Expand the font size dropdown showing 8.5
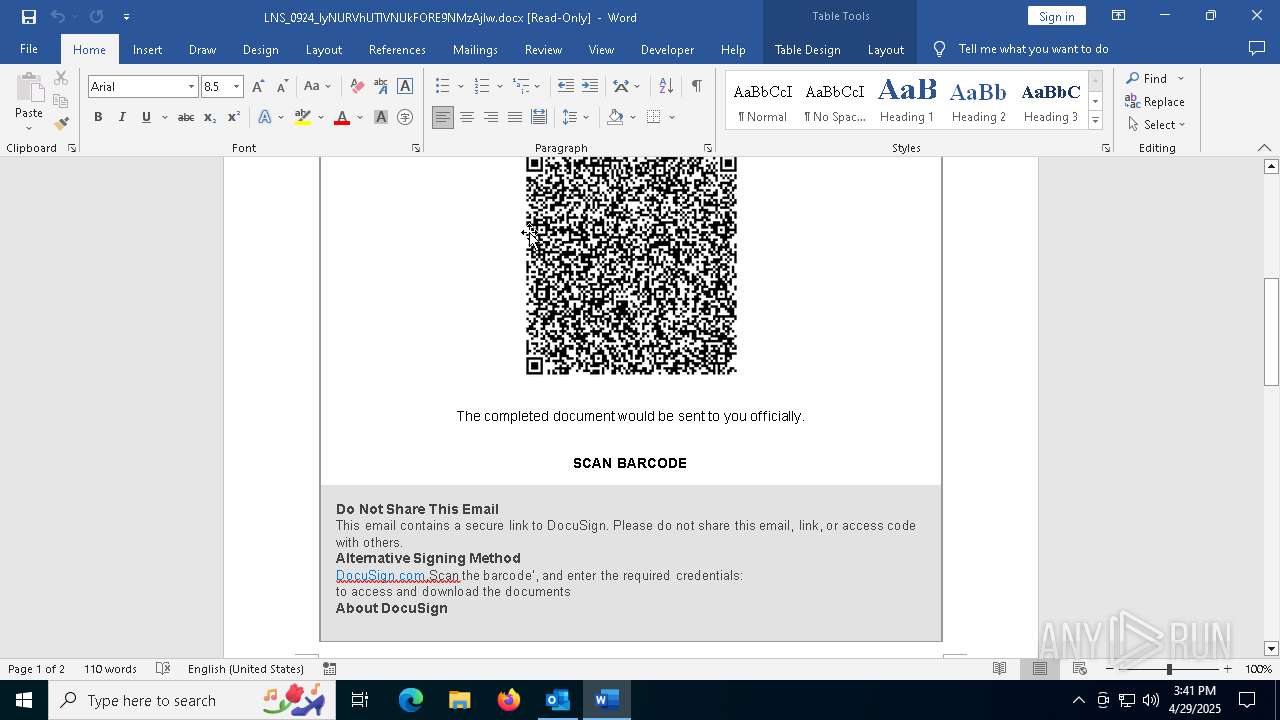This screenshot has width=1280, height=720. [x=237, y=87]
